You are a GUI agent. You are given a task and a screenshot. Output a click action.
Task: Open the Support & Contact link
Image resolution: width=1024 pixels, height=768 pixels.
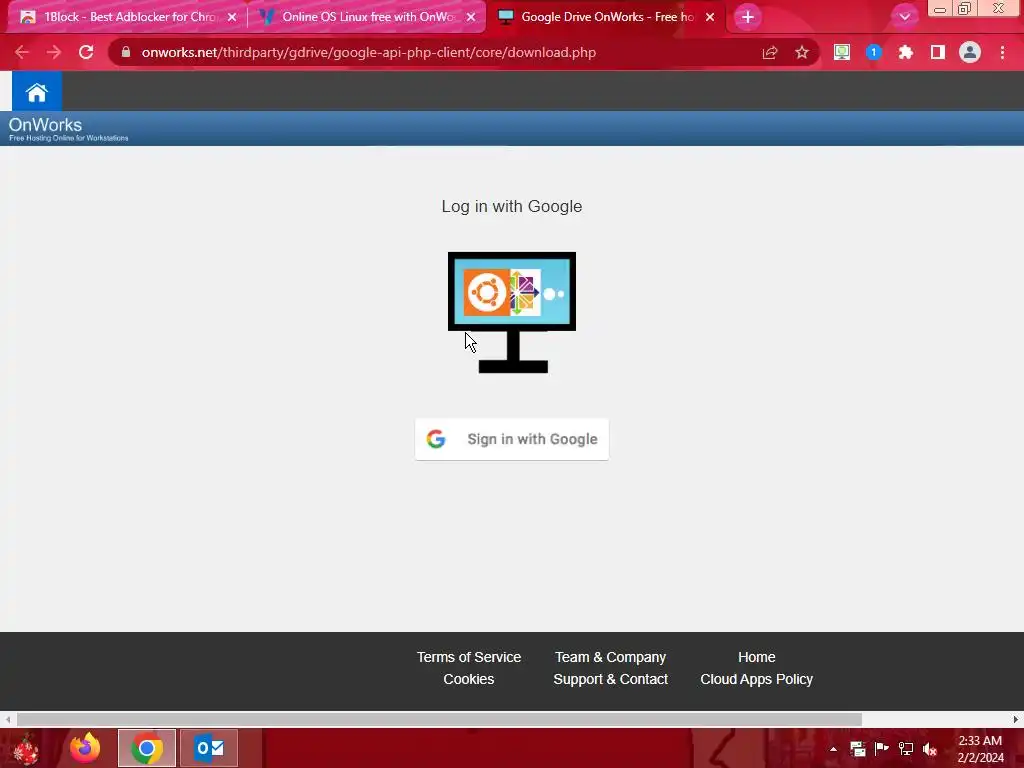pos(610,679)
